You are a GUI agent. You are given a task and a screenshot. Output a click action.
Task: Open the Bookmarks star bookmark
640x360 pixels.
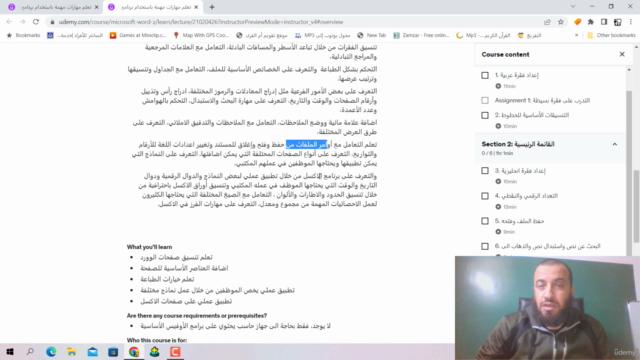[x=23, y=36]
